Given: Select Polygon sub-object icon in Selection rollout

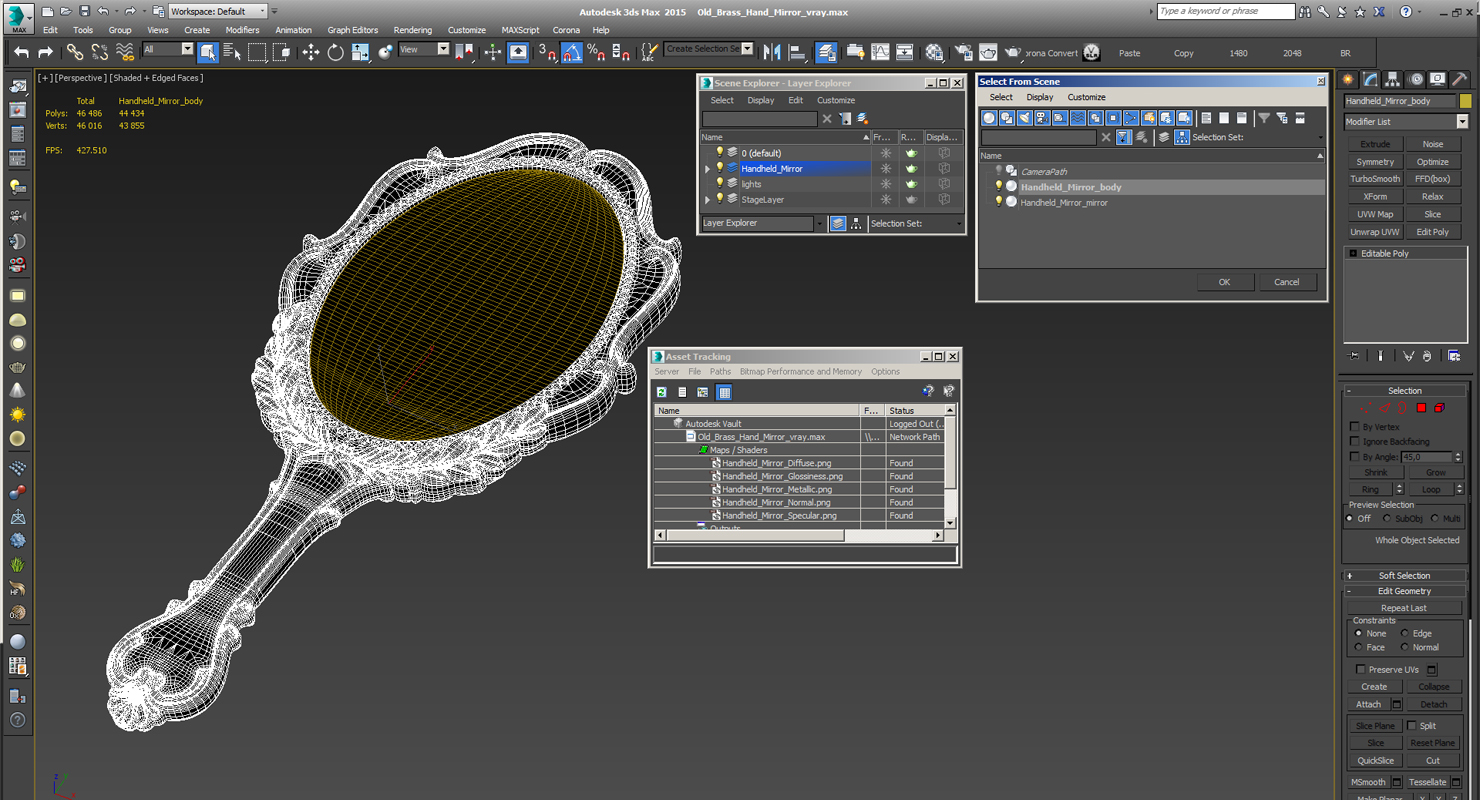Looking at the screenshot, I should [x=1421, y=408].
